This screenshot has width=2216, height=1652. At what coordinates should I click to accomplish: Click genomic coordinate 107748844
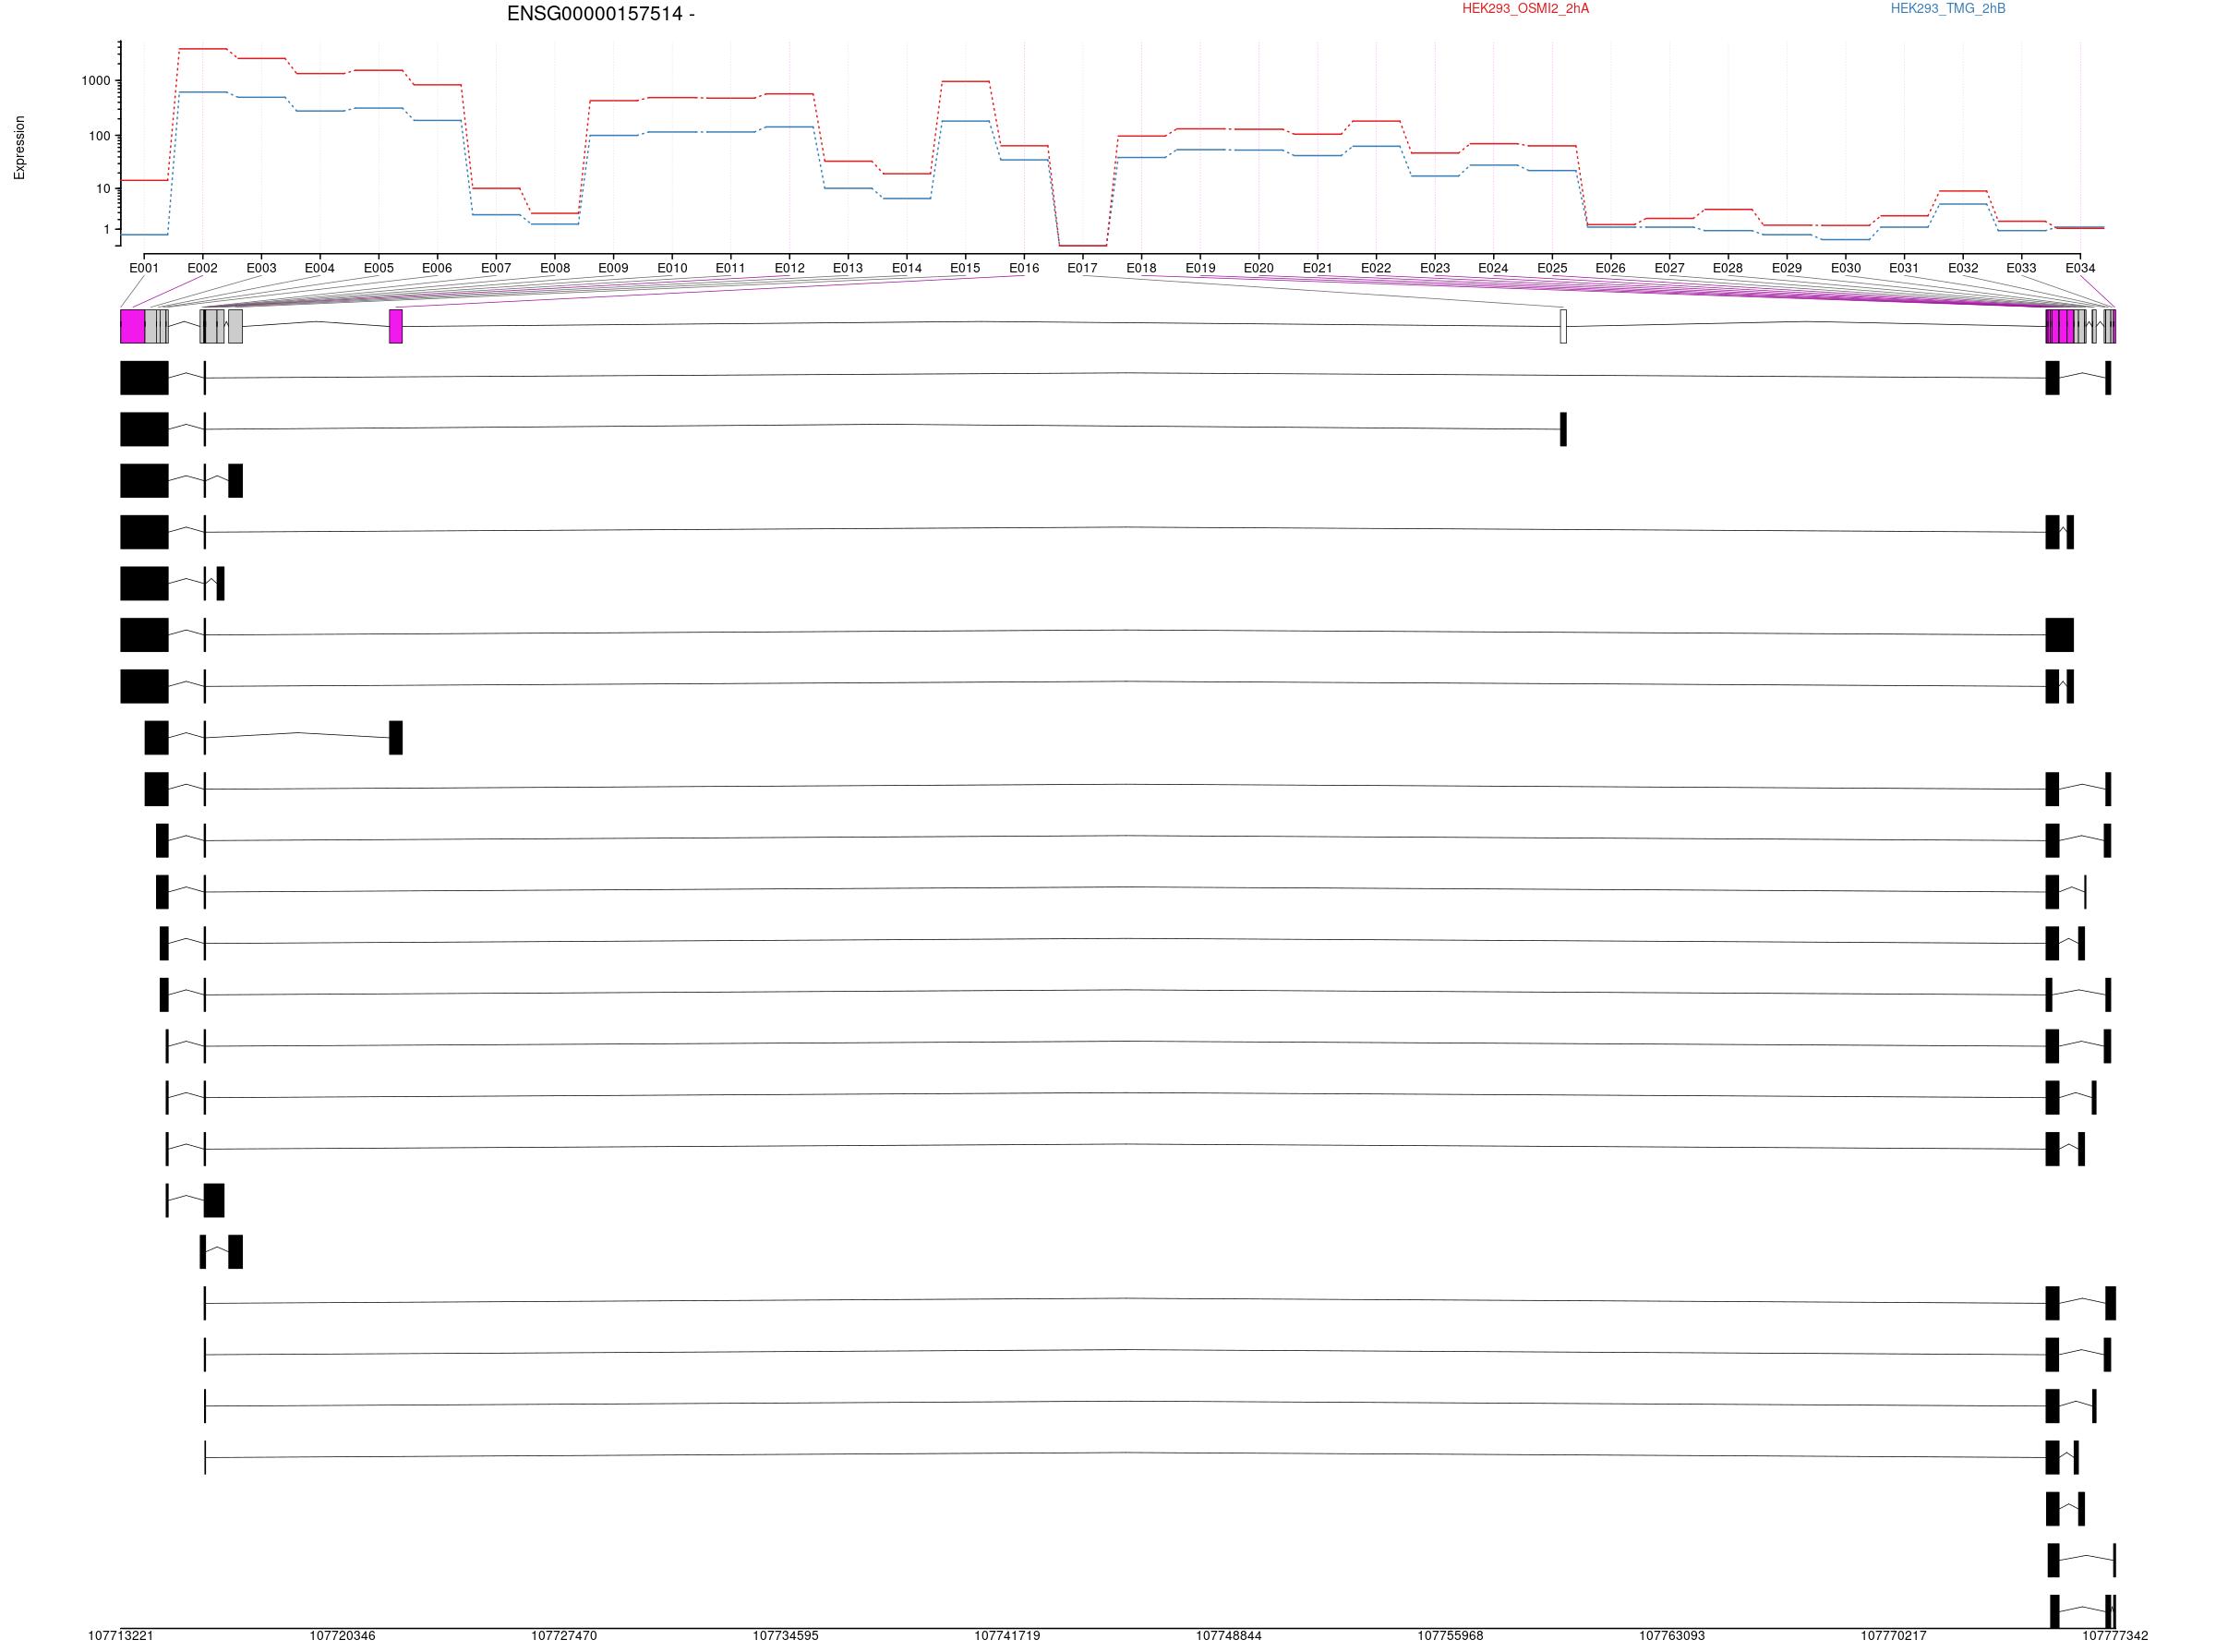point(1229,1636)
